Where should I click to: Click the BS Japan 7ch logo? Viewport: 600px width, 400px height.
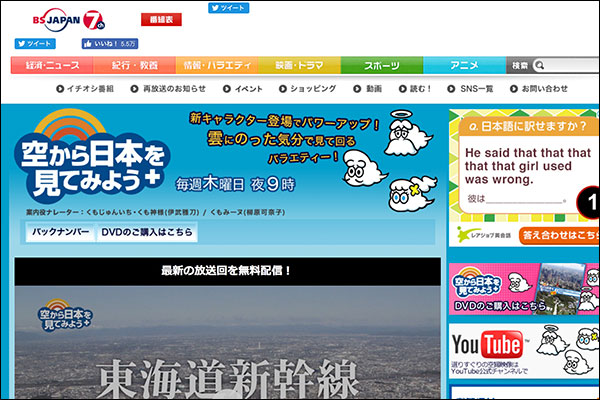click(x=66, y=20)
